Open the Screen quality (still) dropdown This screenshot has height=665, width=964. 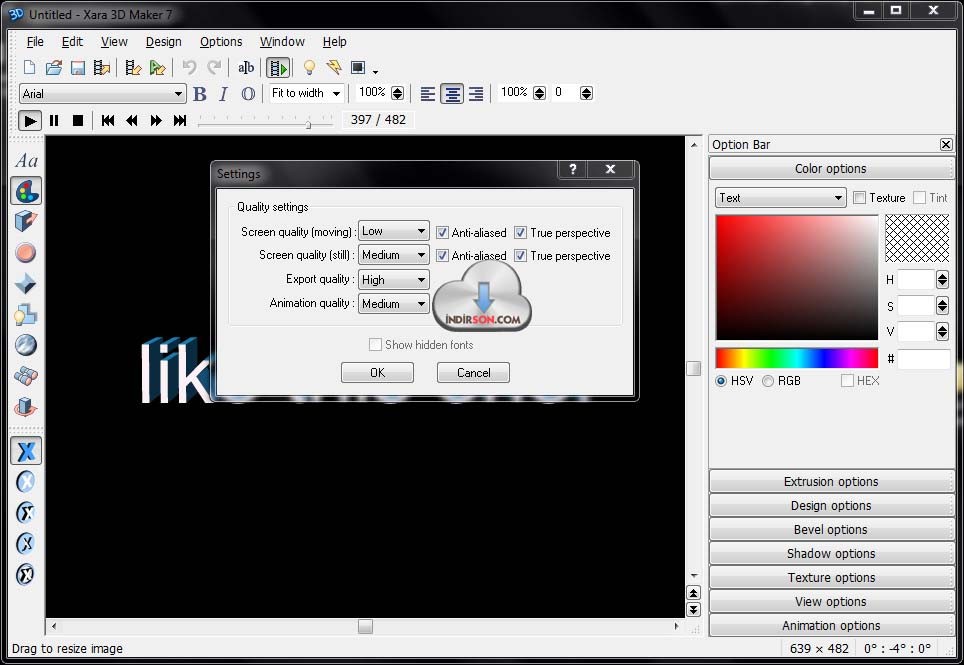click(x=393, y=255)
